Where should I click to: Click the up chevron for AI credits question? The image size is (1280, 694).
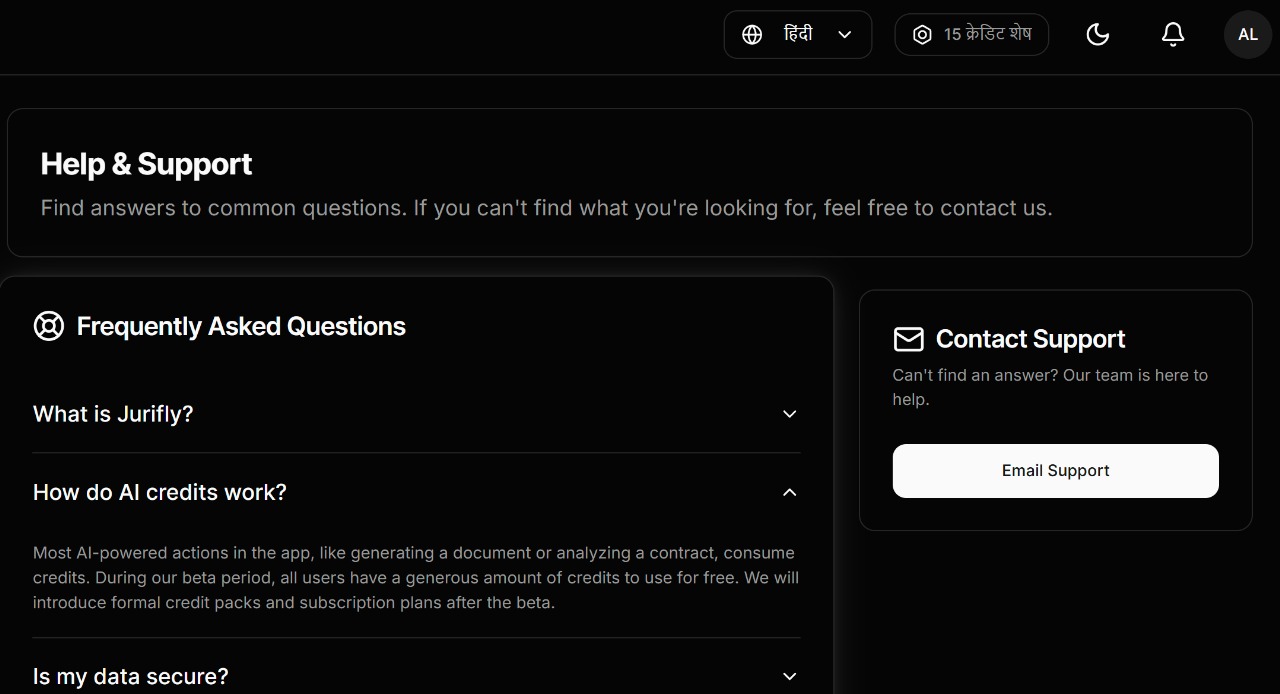point(789,492)
